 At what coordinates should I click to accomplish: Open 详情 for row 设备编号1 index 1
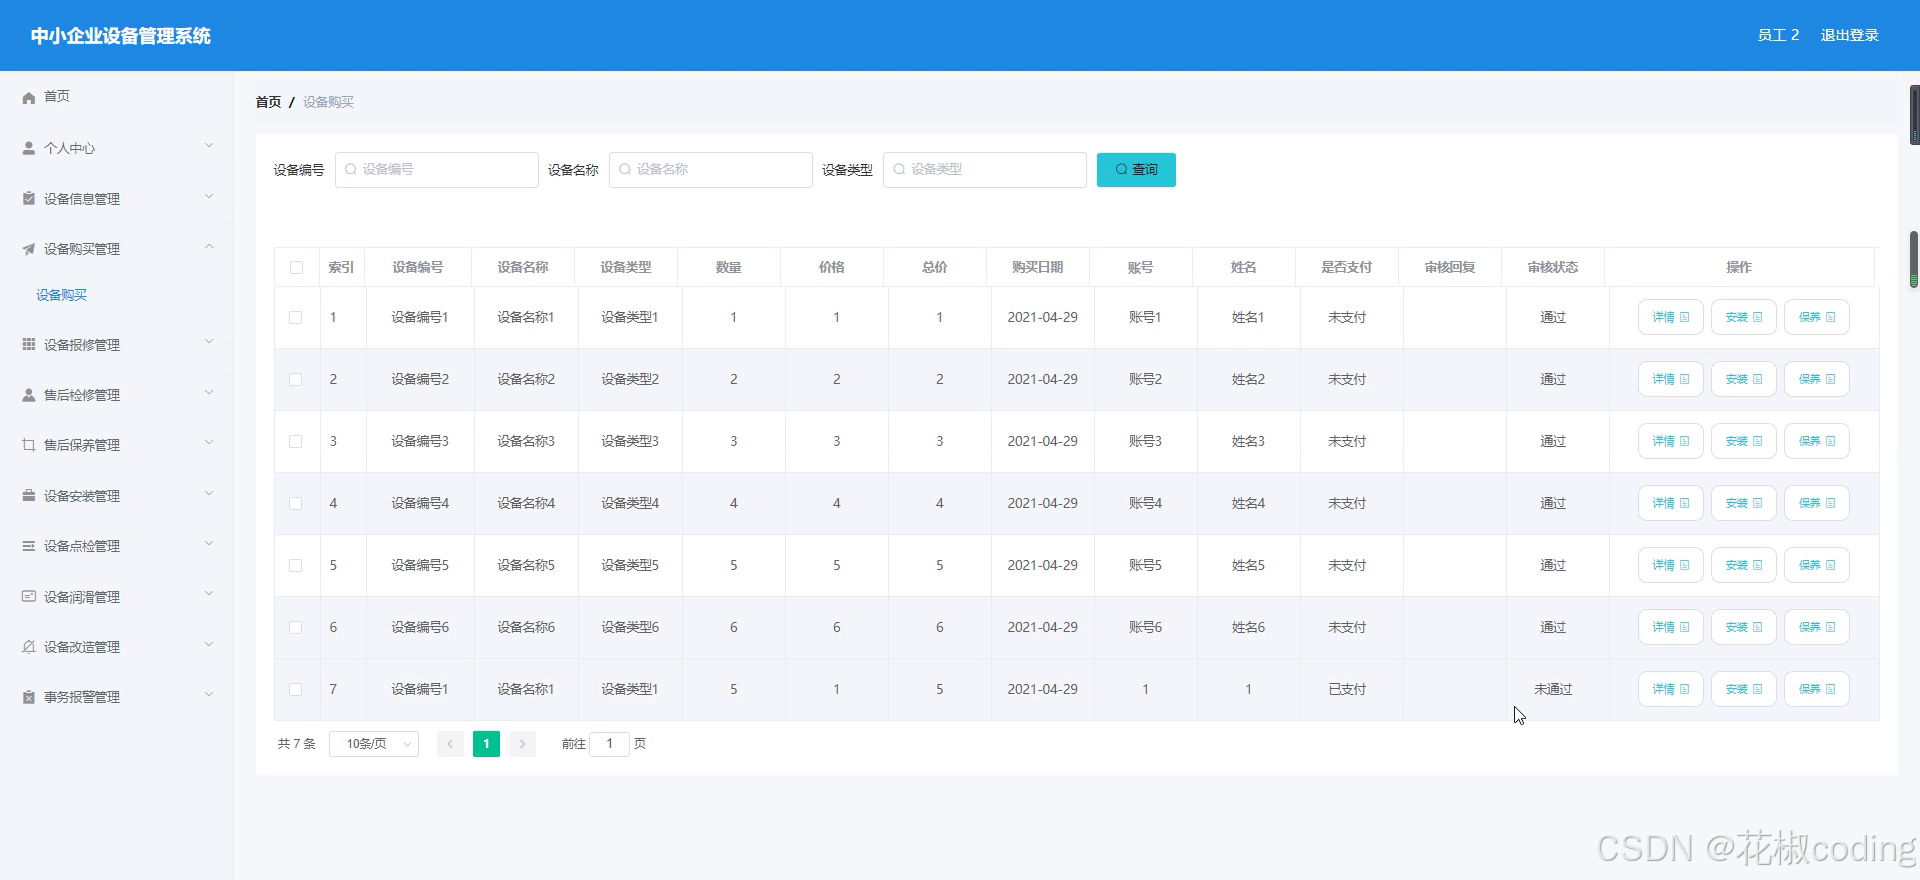[x=1670, y=317]
